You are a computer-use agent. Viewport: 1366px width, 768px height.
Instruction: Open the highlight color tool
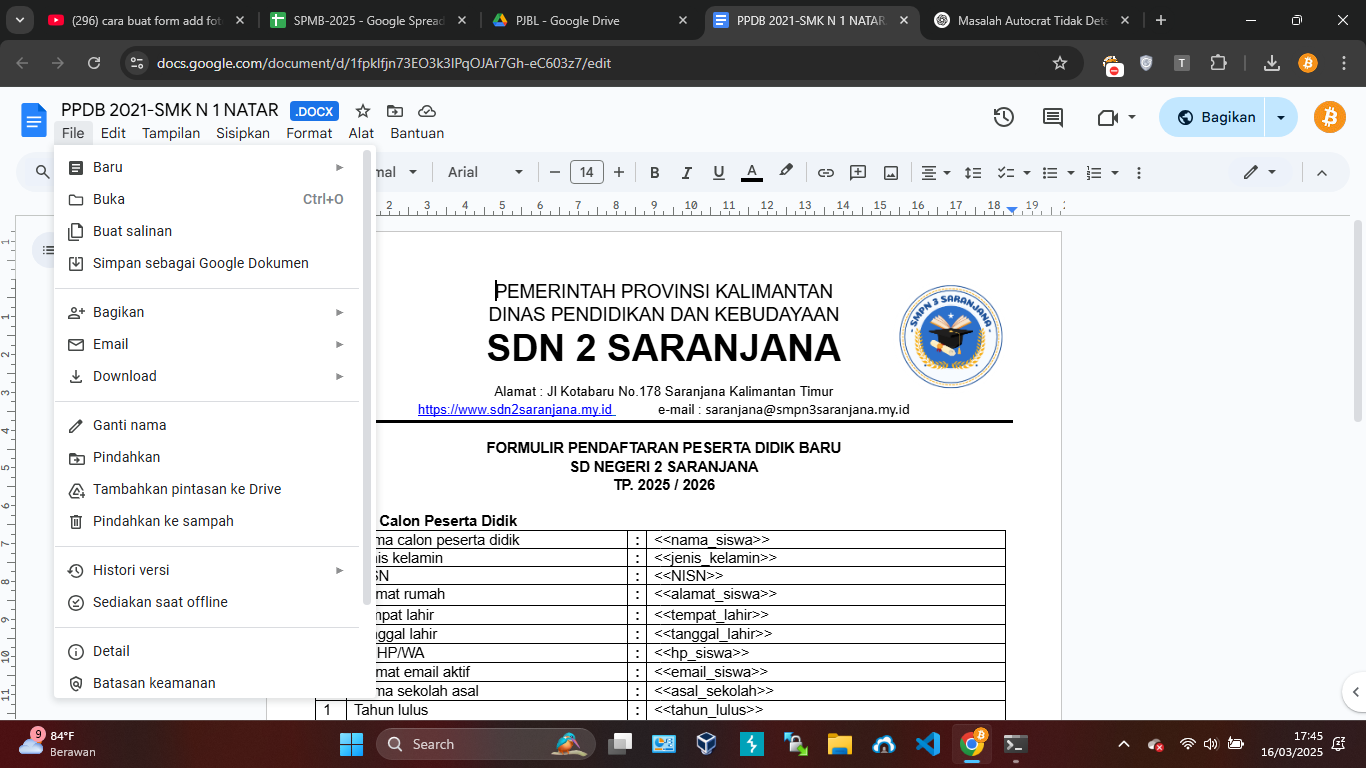click(x=786, y=172)
